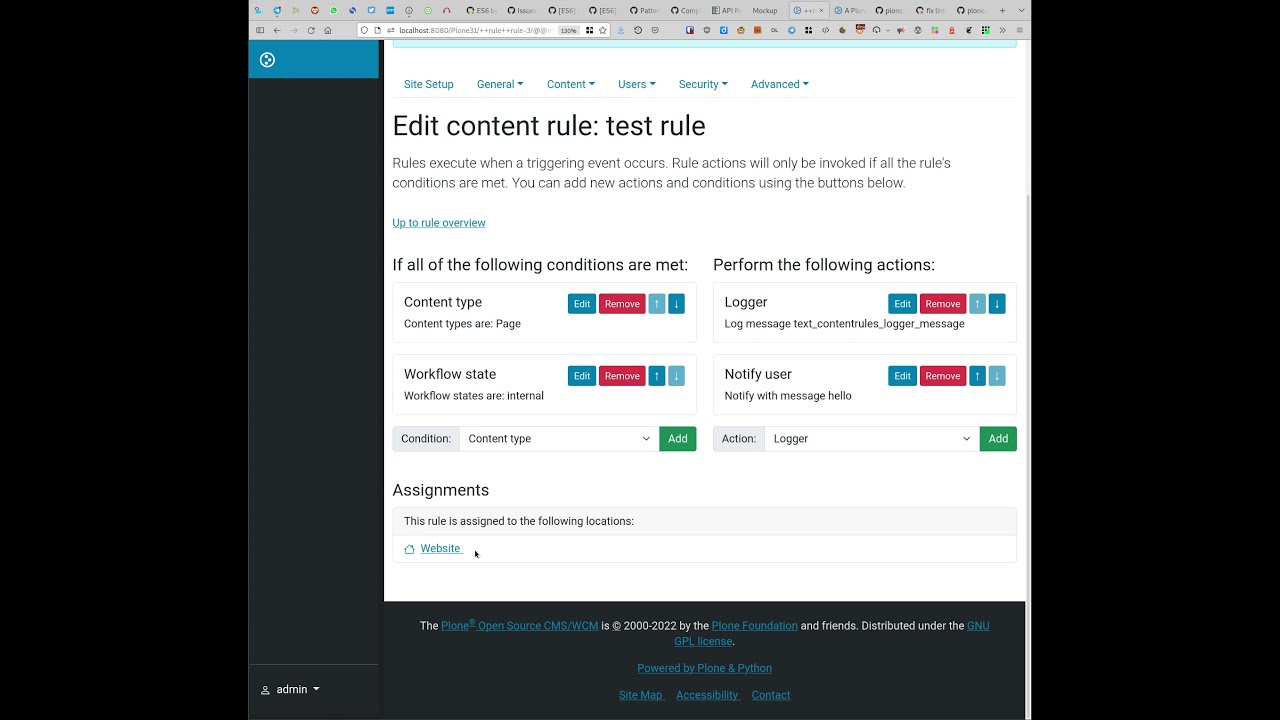Remove the Workflow state condition
1280x720 pixels.
pyautogui.click(x=622, y=376)
